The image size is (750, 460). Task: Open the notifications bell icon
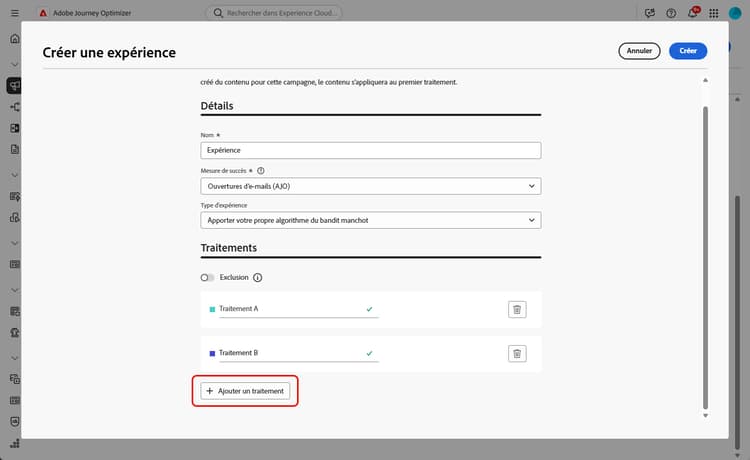(694, 13)
